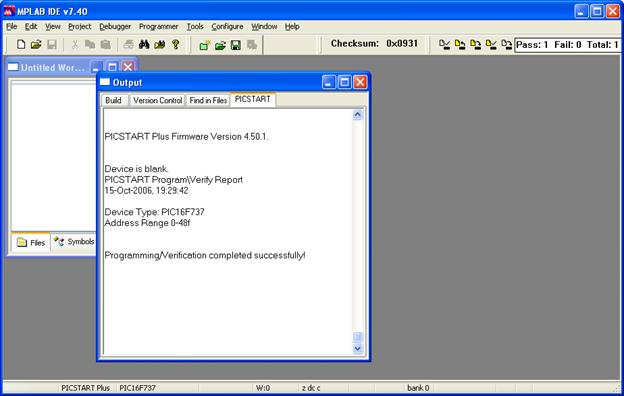Open a project with green open-folder icon
624x396 pixels.
220,45
